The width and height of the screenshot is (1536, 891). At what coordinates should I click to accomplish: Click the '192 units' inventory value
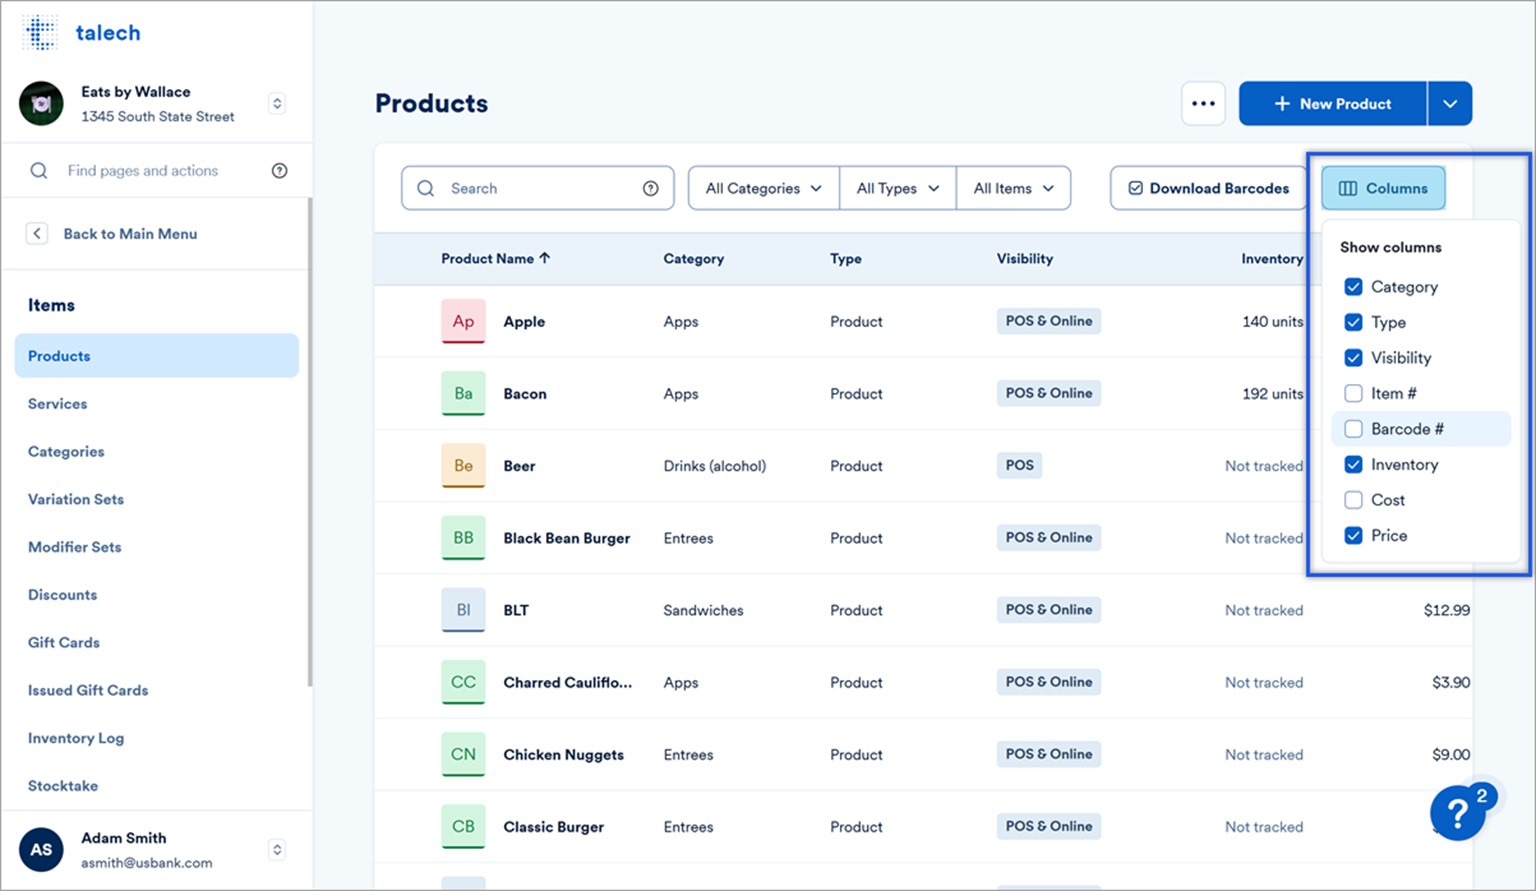coord(1273,394)
